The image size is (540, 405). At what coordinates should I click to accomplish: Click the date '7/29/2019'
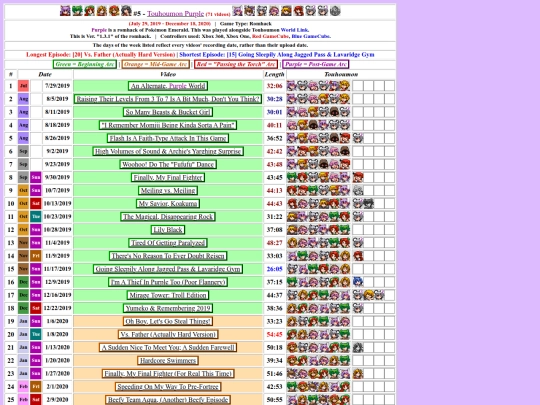(x=58, y=86)
